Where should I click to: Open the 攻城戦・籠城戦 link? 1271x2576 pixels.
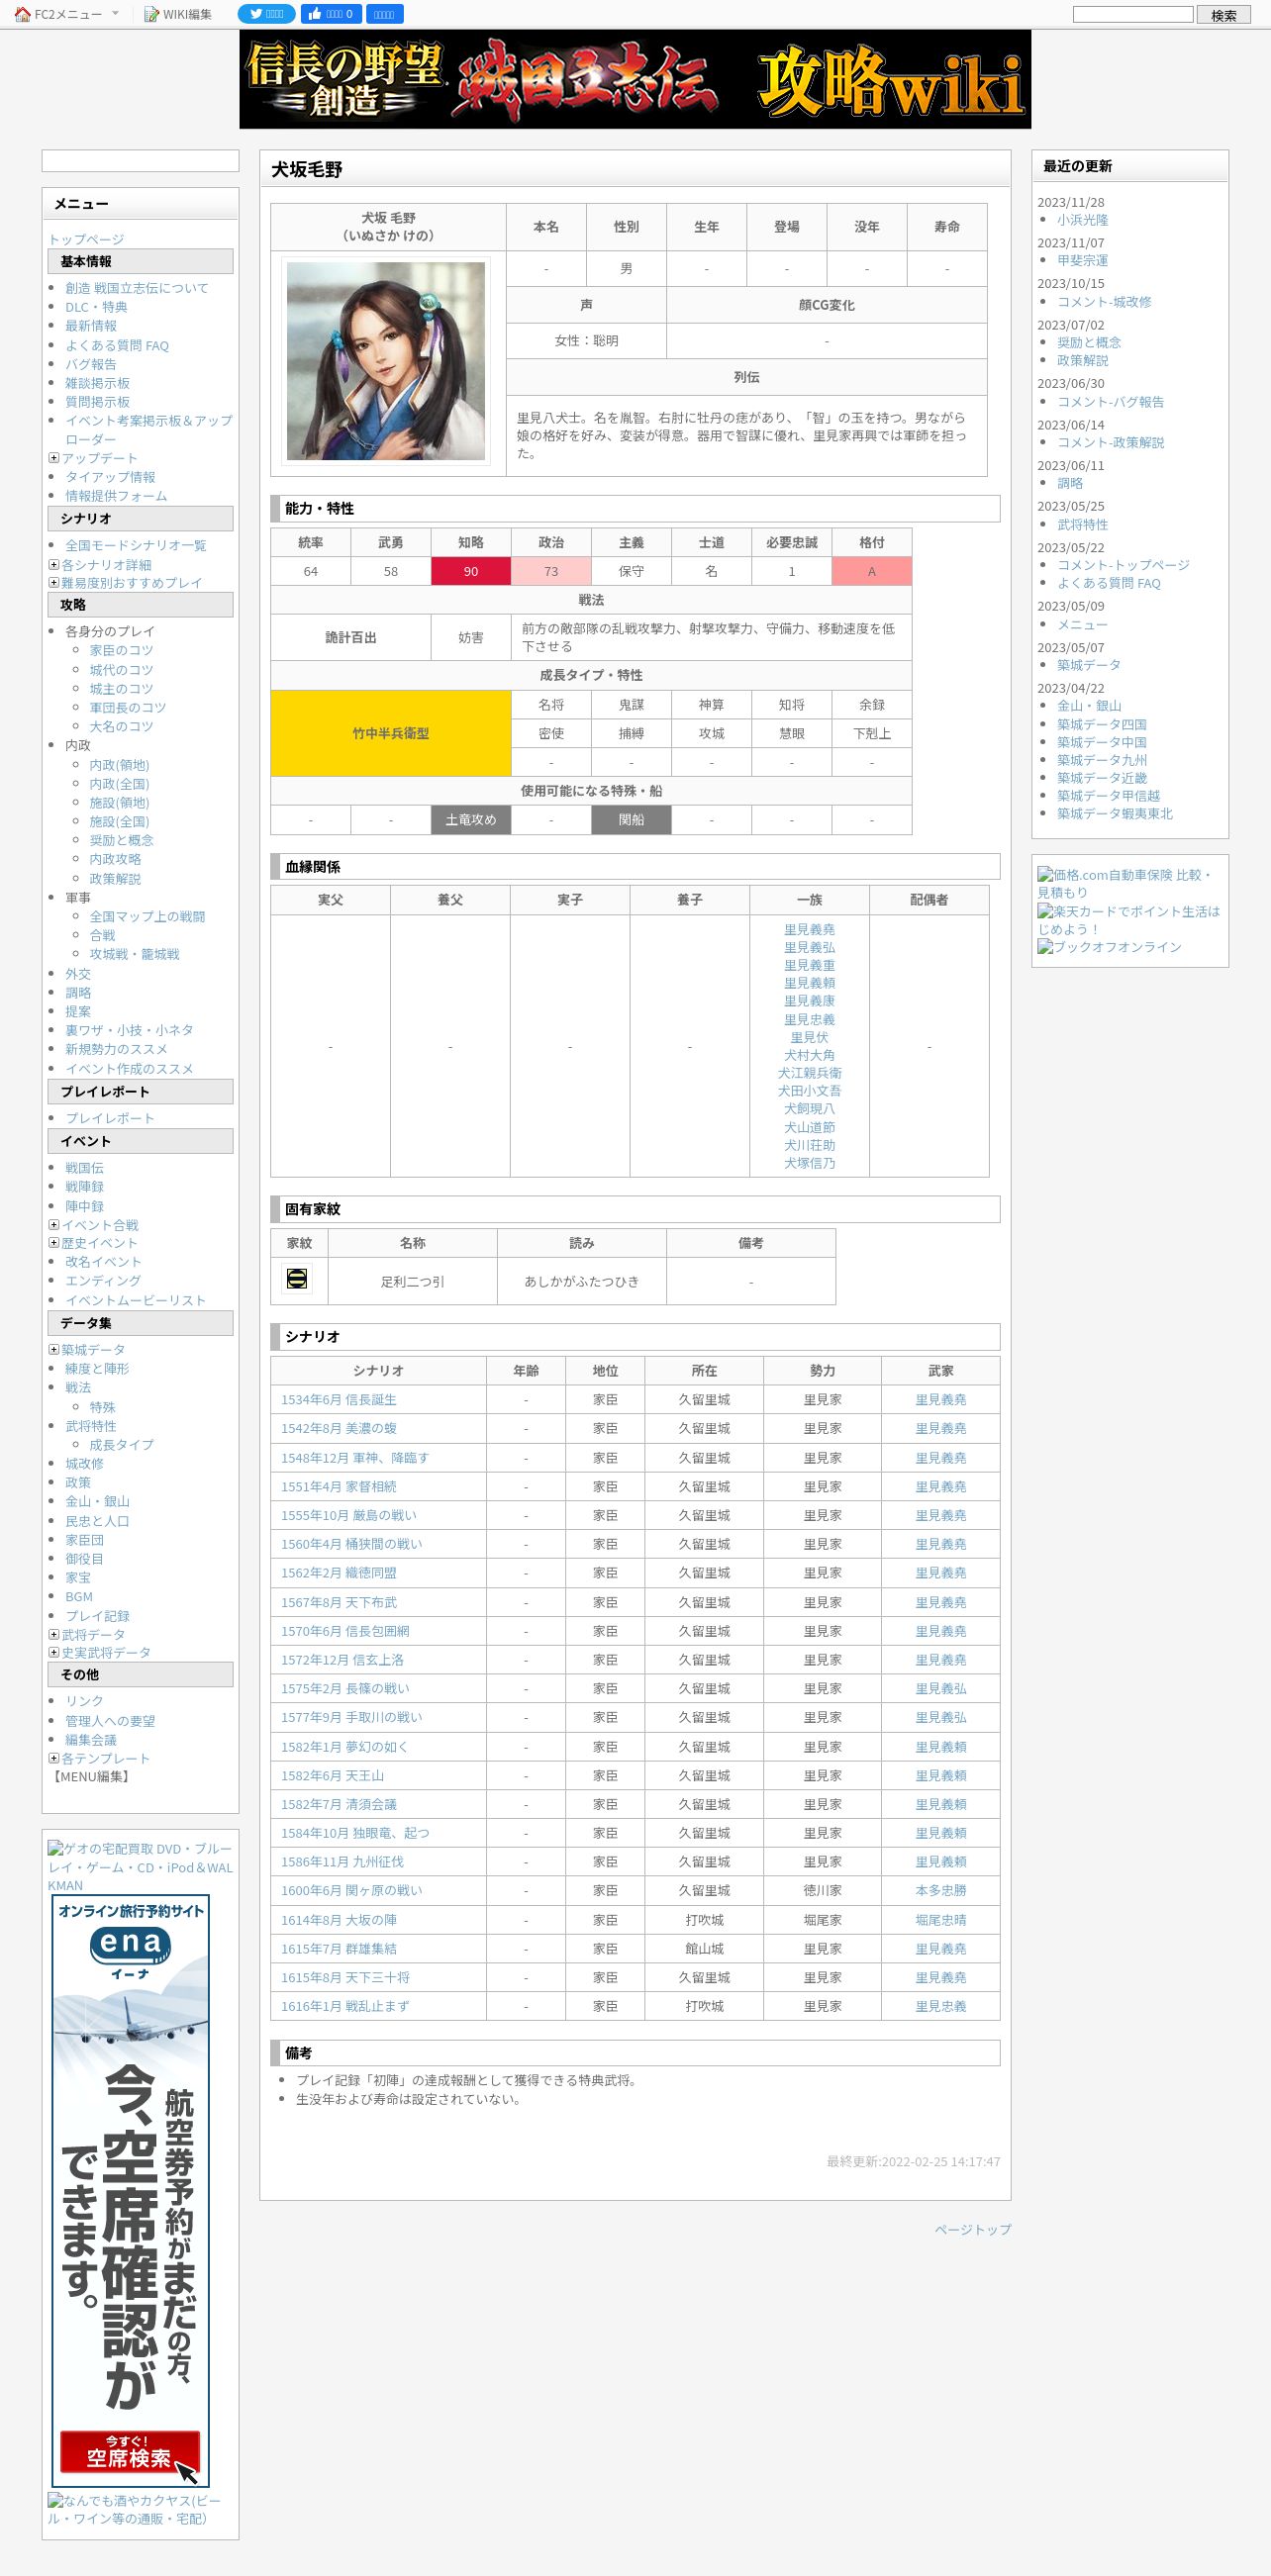click(135, 954)
